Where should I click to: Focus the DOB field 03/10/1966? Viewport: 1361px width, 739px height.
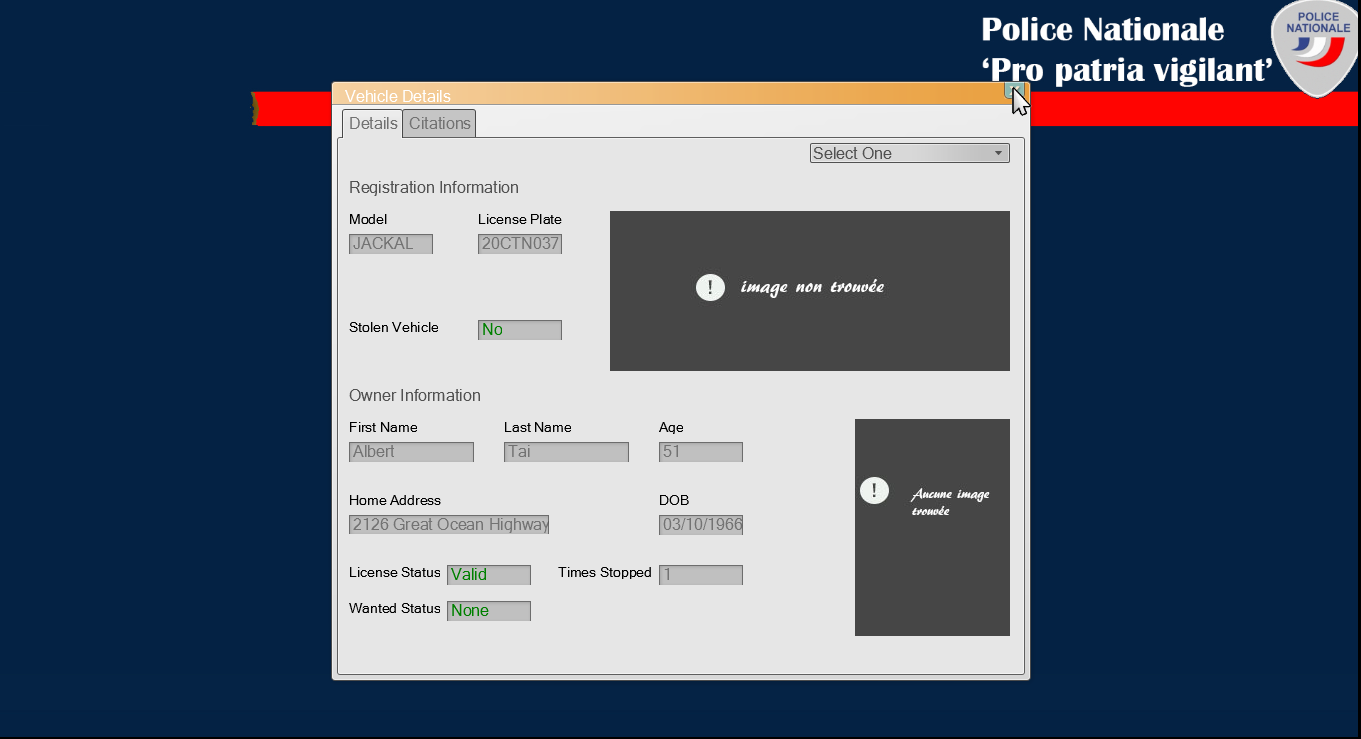point(700,525)
